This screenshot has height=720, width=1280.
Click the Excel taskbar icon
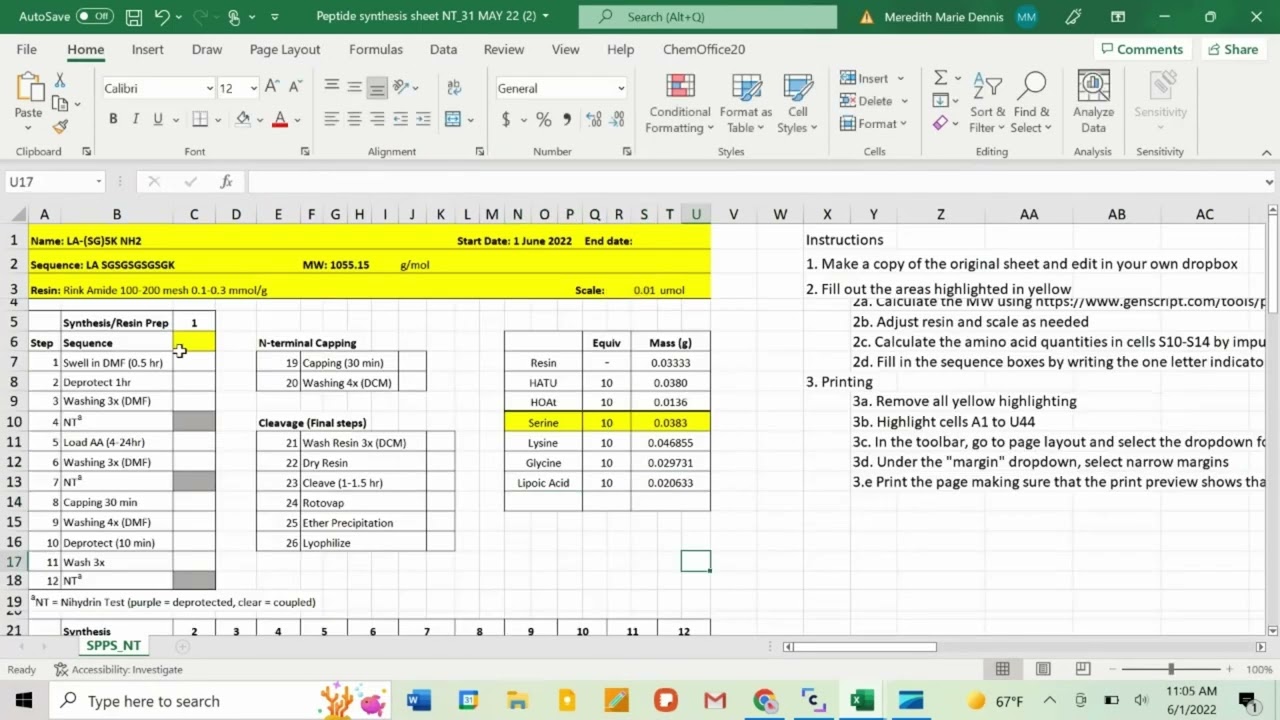(x=862, y=700)
